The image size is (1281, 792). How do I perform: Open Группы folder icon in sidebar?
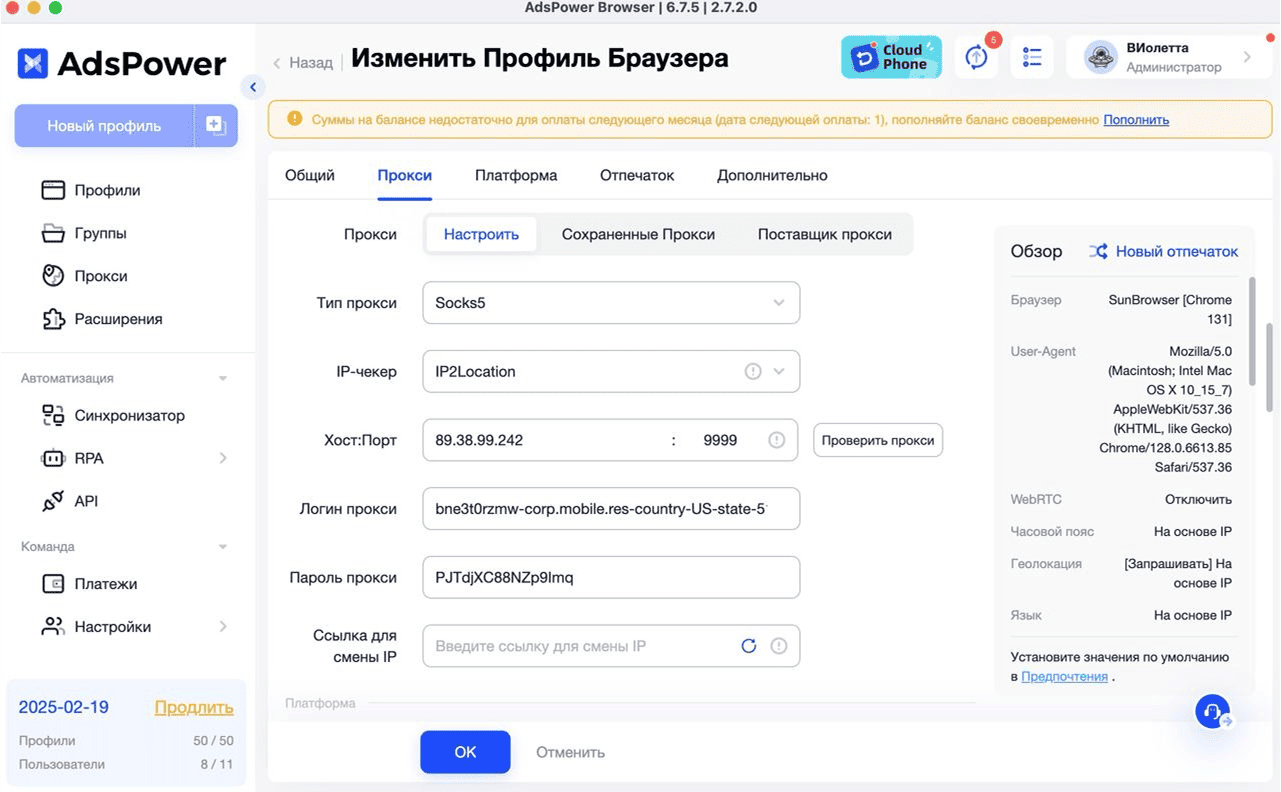pos(53,233)
